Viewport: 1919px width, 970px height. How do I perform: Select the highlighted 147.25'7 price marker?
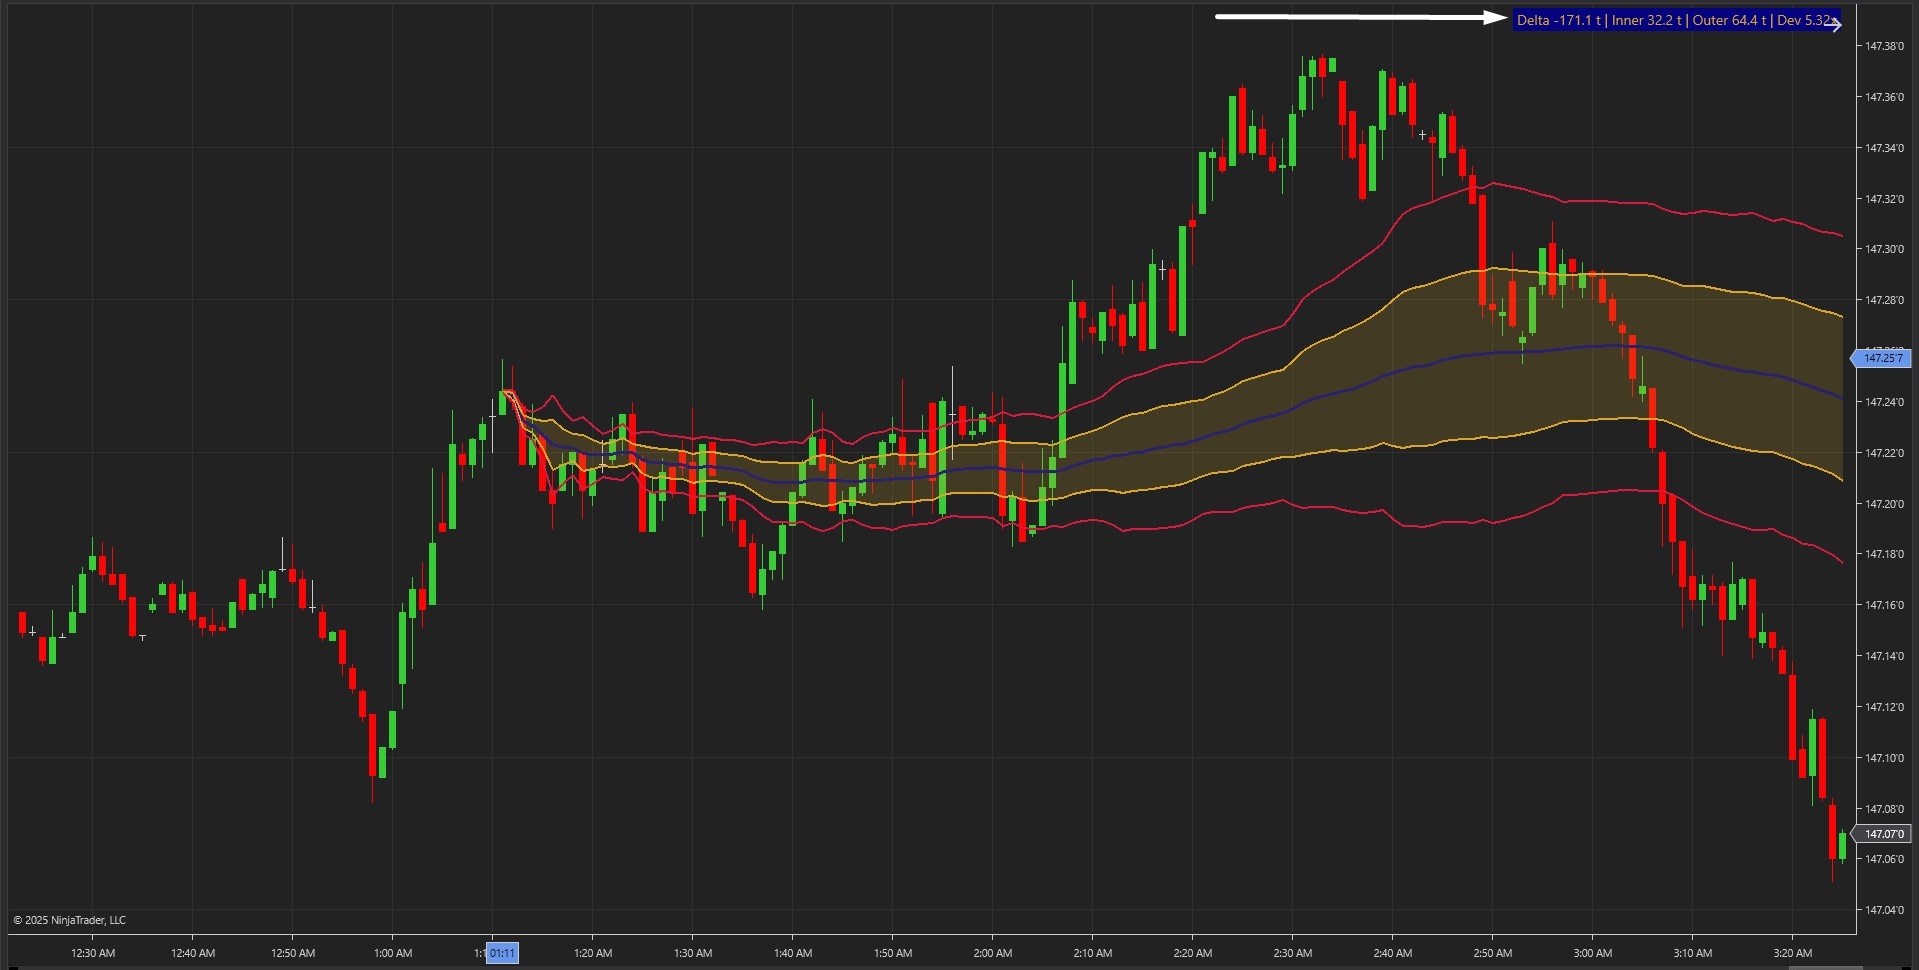1884,358
